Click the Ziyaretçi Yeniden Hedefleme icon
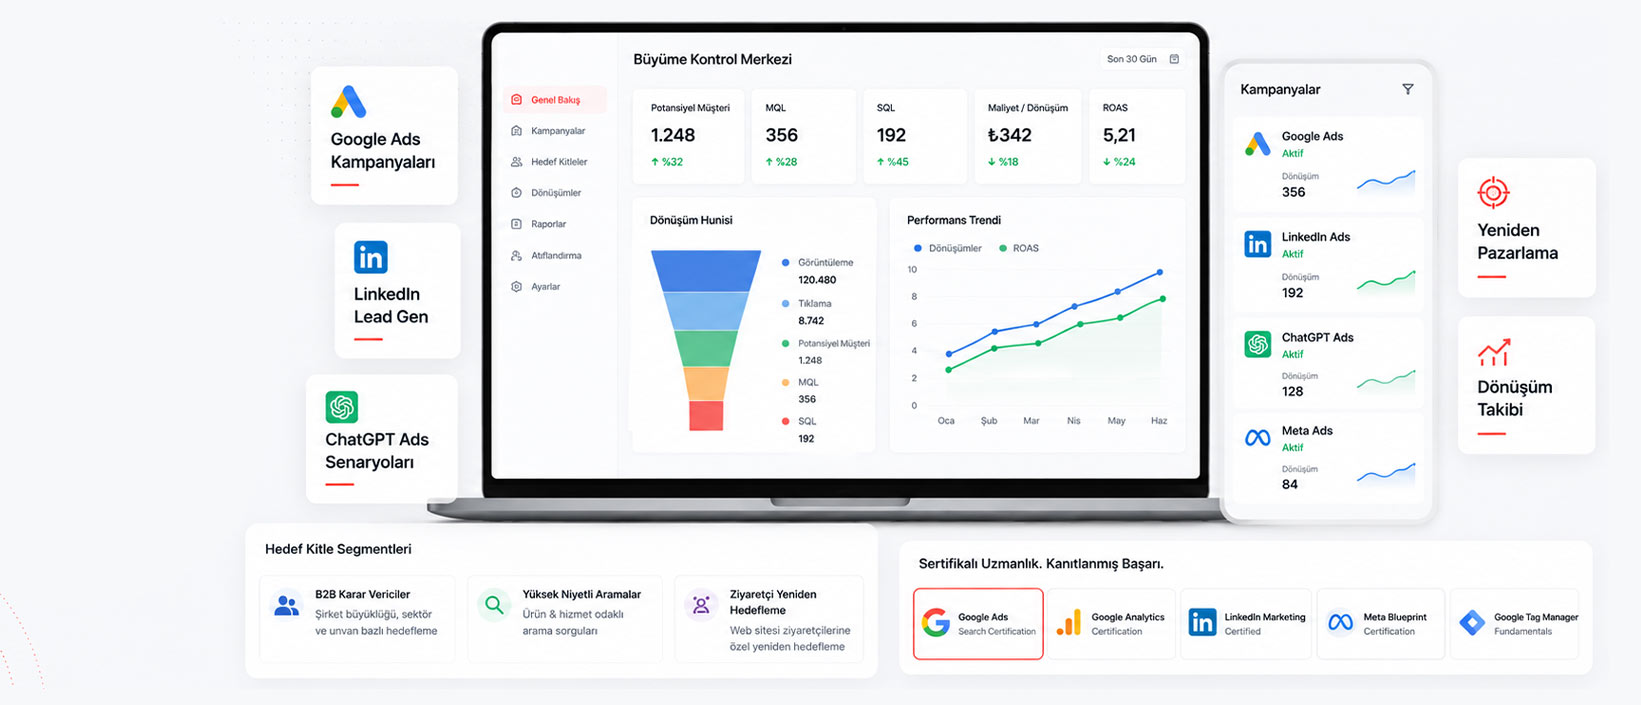1641x705 pixels. tap(701, 605)
